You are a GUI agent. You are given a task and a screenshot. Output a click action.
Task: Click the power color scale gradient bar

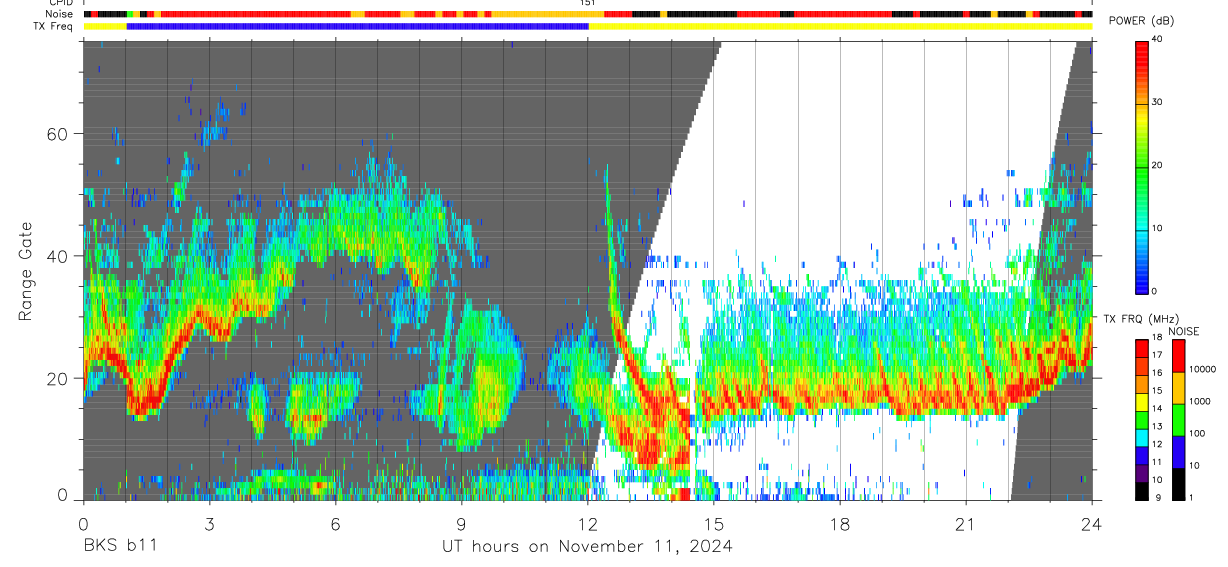point(1141,166)
